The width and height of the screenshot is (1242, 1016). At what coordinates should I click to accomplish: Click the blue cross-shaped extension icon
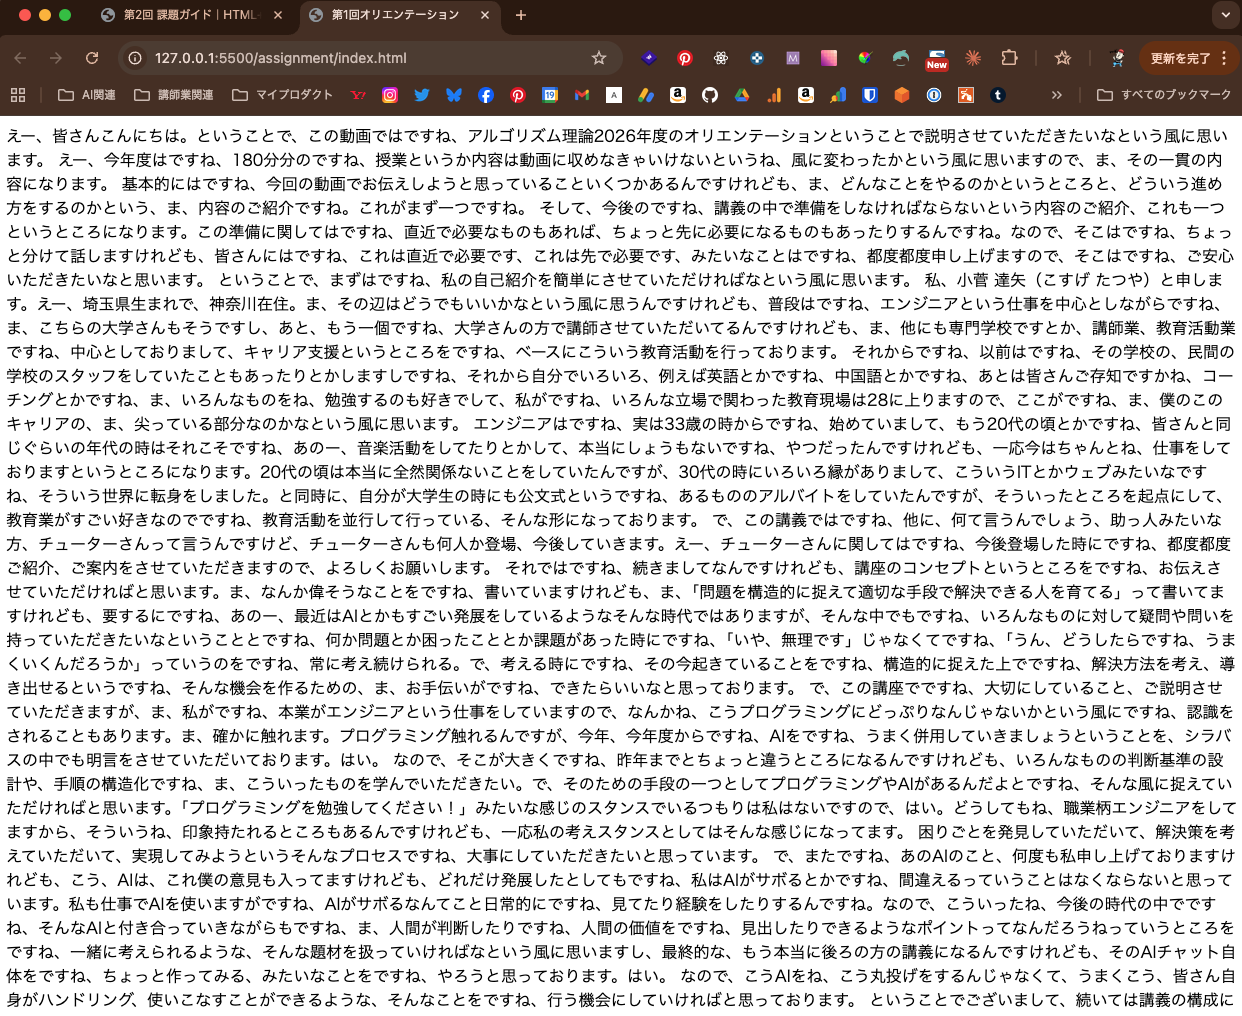pos(757,58)
